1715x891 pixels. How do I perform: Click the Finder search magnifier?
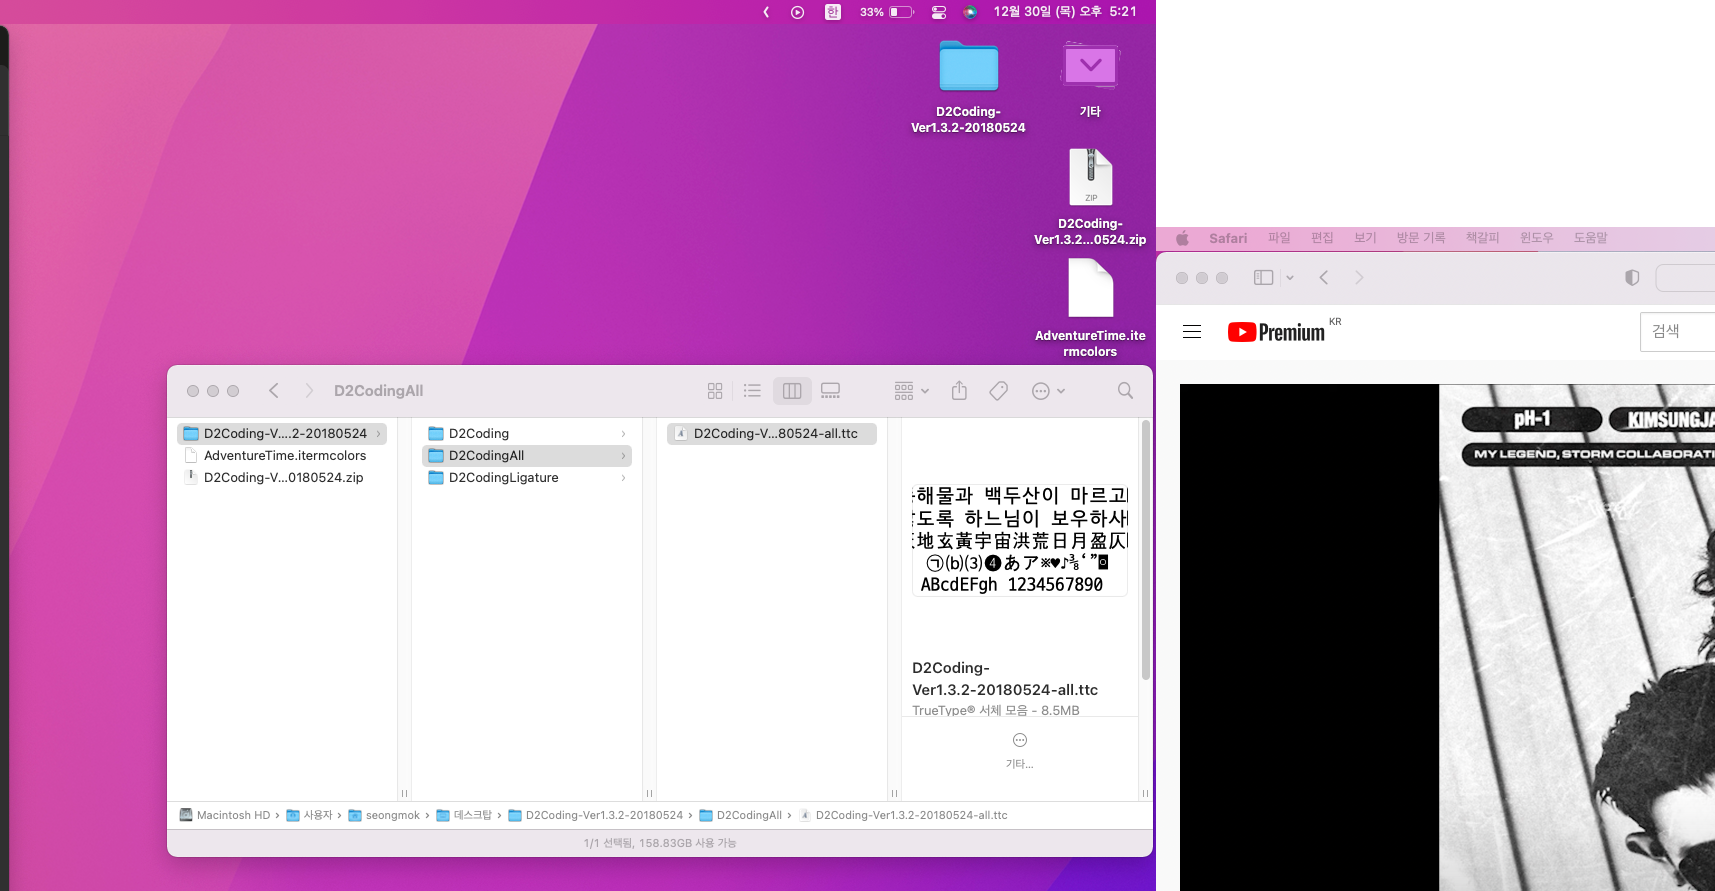1125,391
